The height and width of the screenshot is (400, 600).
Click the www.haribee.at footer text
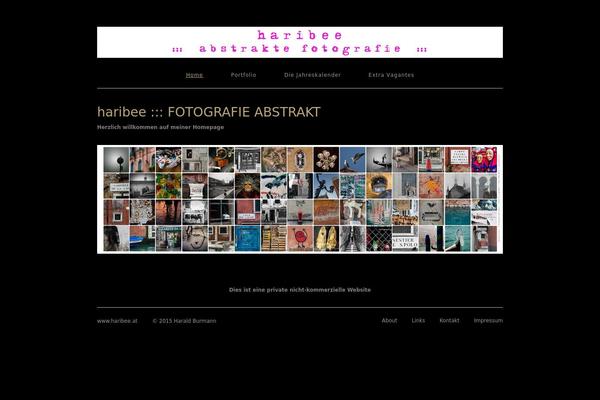117,321
